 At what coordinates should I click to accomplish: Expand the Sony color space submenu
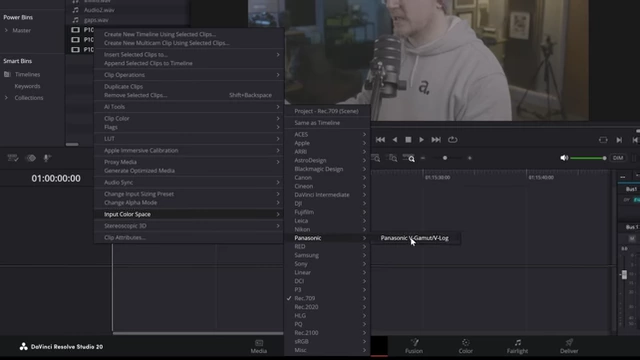point(328,264)
